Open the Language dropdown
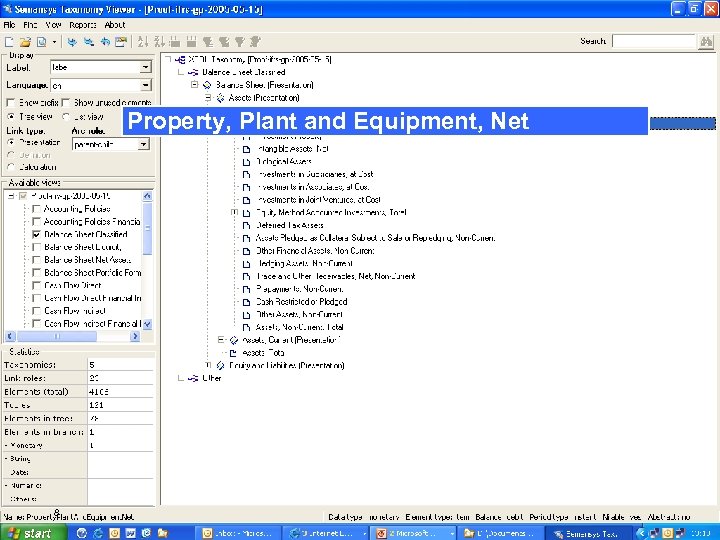The width and height of the screenshot is (720, 540). [x=145, y=86]
